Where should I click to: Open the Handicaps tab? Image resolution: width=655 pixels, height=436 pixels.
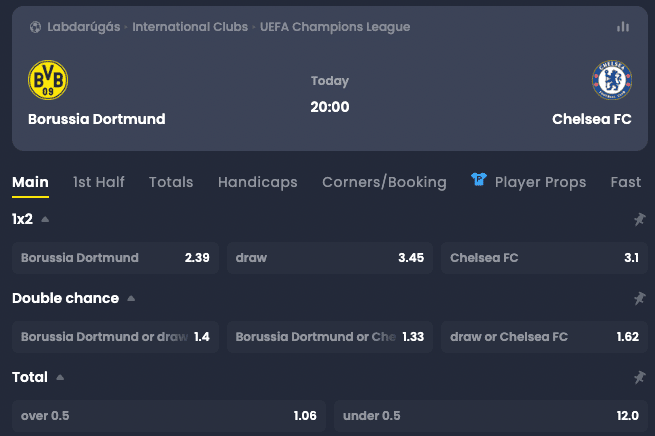tap(257, 182)
